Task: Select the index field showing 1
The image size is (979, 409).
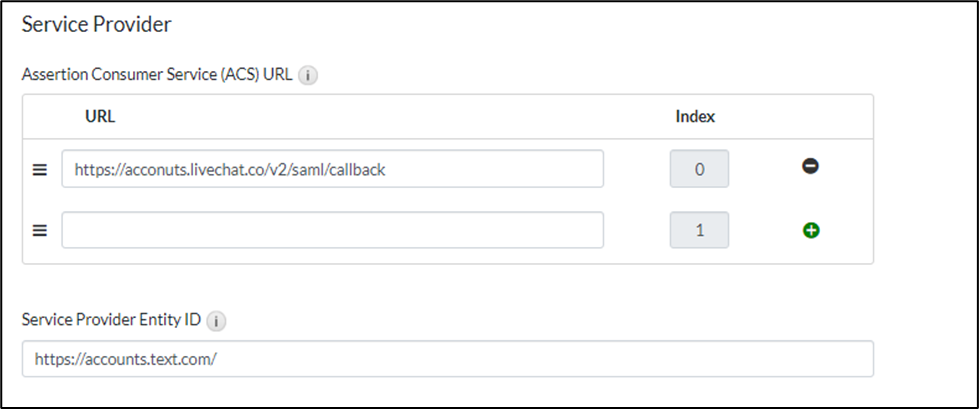Action: click(699, 230)
